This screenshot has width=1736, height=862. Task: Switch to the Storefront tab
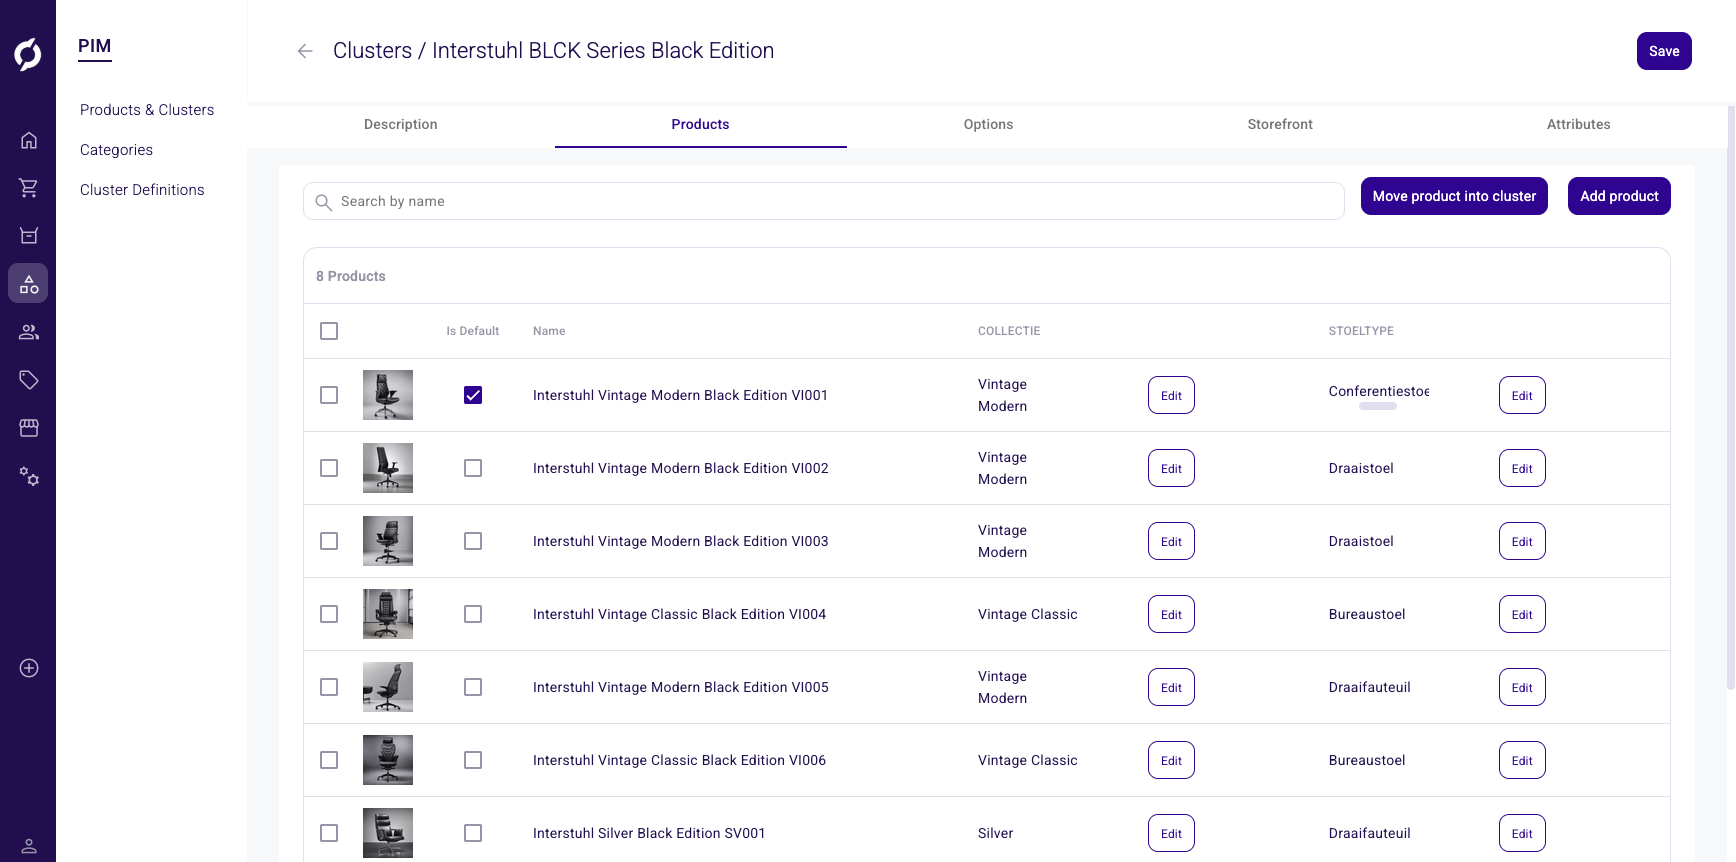pos(1280,125)
